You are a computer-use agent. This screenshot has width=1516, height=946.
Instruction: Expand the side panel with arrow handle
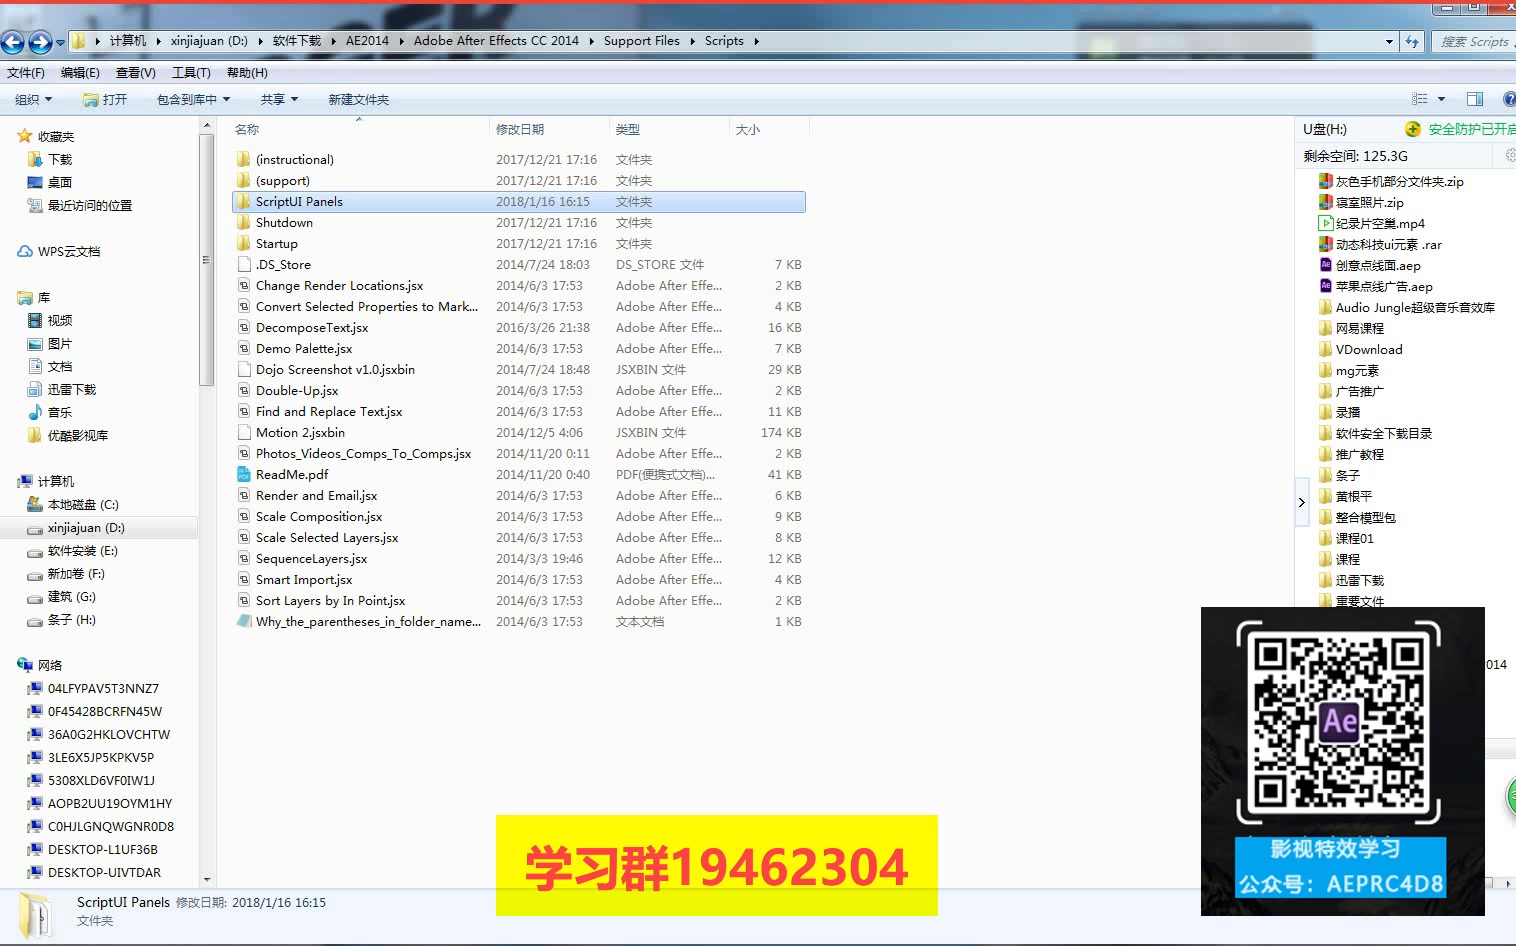coord(1302,502)
